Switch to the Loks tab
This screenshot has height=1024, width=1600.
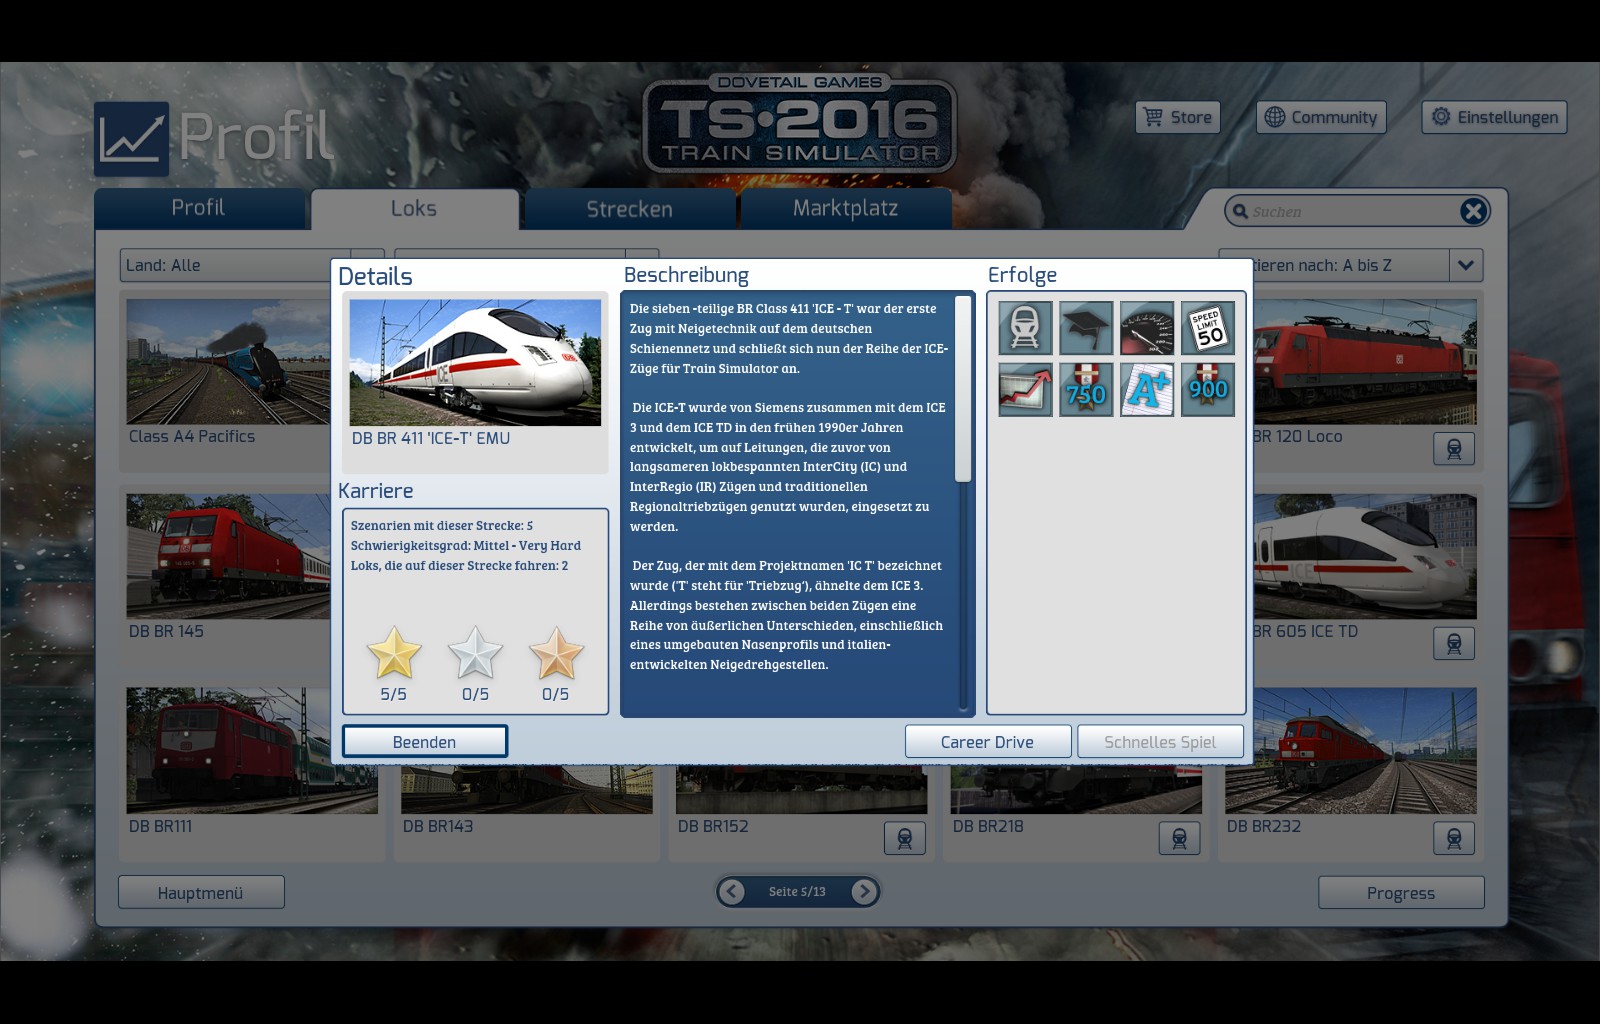point(414,209)
